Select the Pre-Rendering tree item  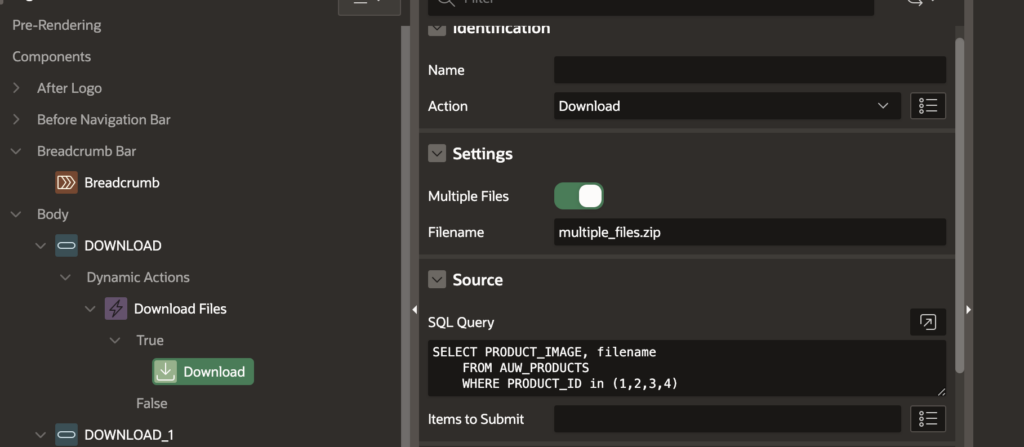tap(56, 25)
